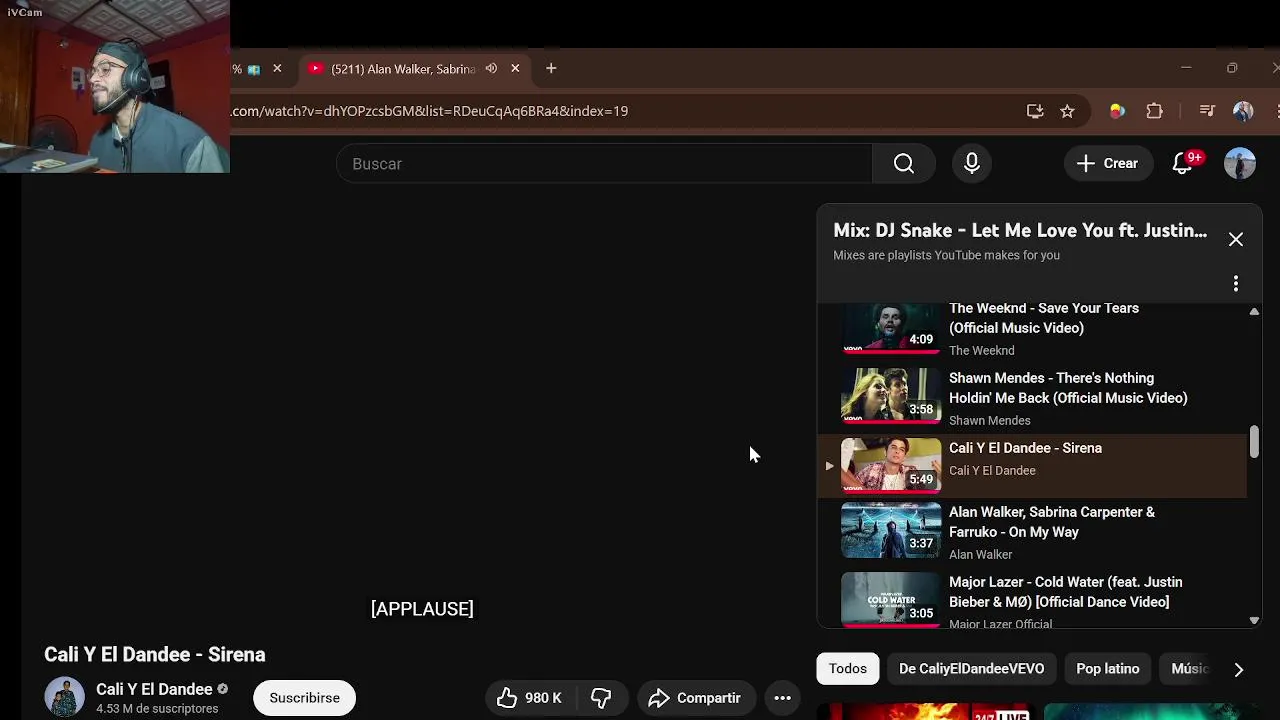Click the colorful extension icon in toolbar

1117,111
